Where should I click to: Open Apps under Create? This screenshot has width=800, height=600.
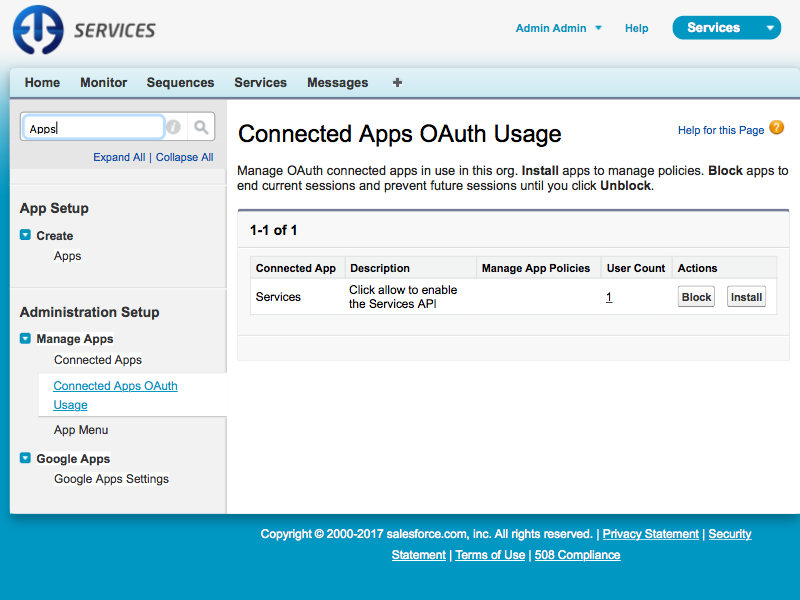67,256
